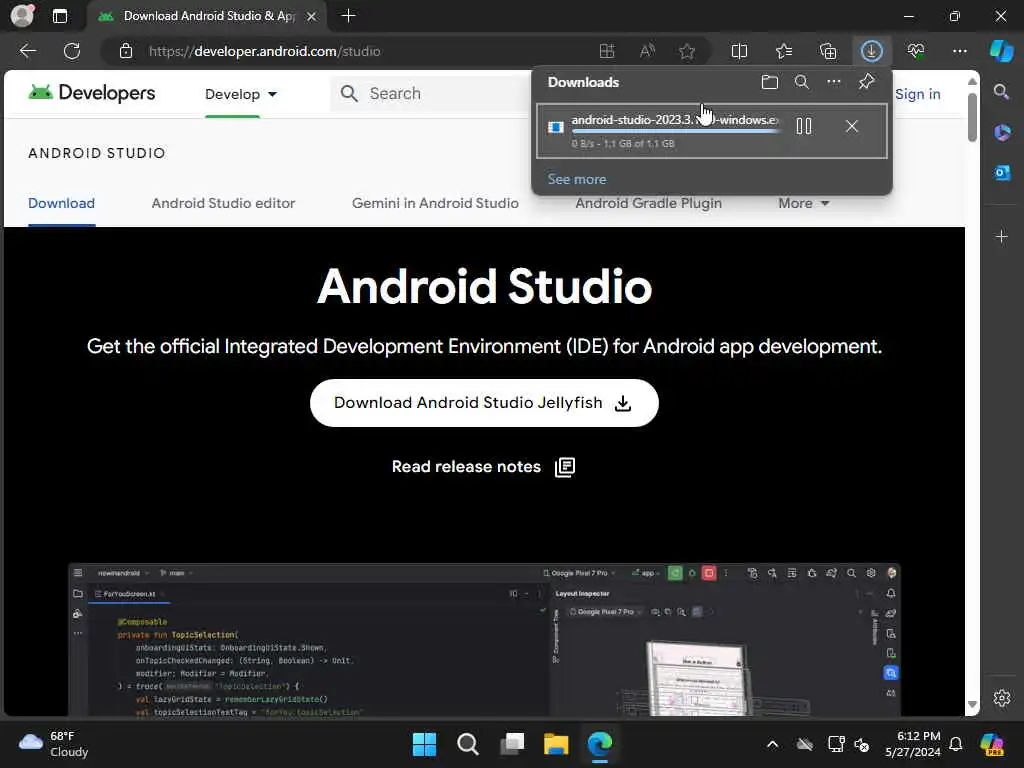Click Download Android Studio Jellyfish button
This screenshot has width=1024, height=768.
coord(484,403)
